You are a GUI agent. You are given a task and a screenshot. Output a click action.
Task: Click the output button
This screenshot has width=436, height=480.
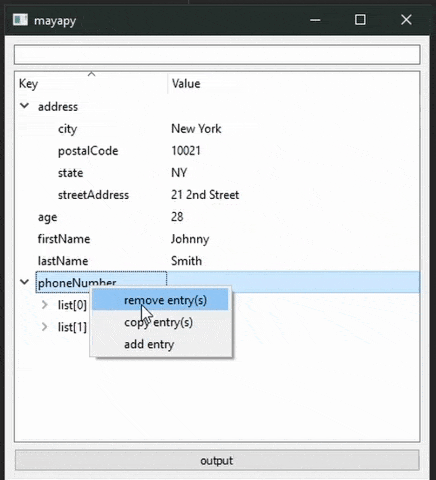pos(217,461)
